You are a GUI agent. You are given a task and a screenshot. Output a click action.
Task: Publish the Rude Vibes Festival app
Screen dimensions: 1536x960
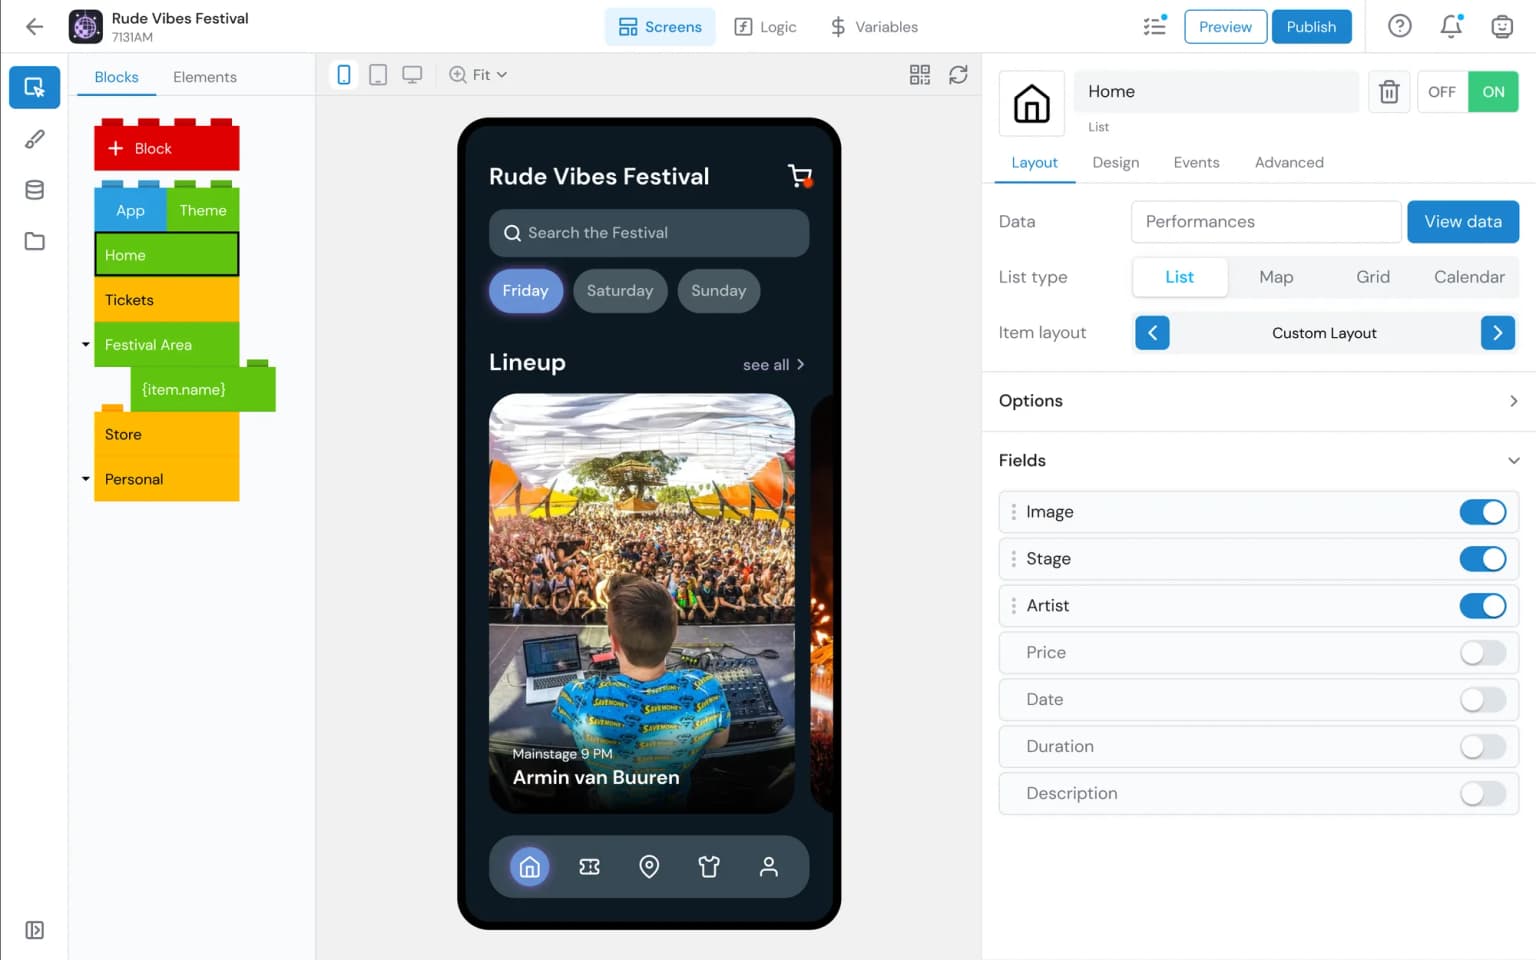pos(1312,27)
